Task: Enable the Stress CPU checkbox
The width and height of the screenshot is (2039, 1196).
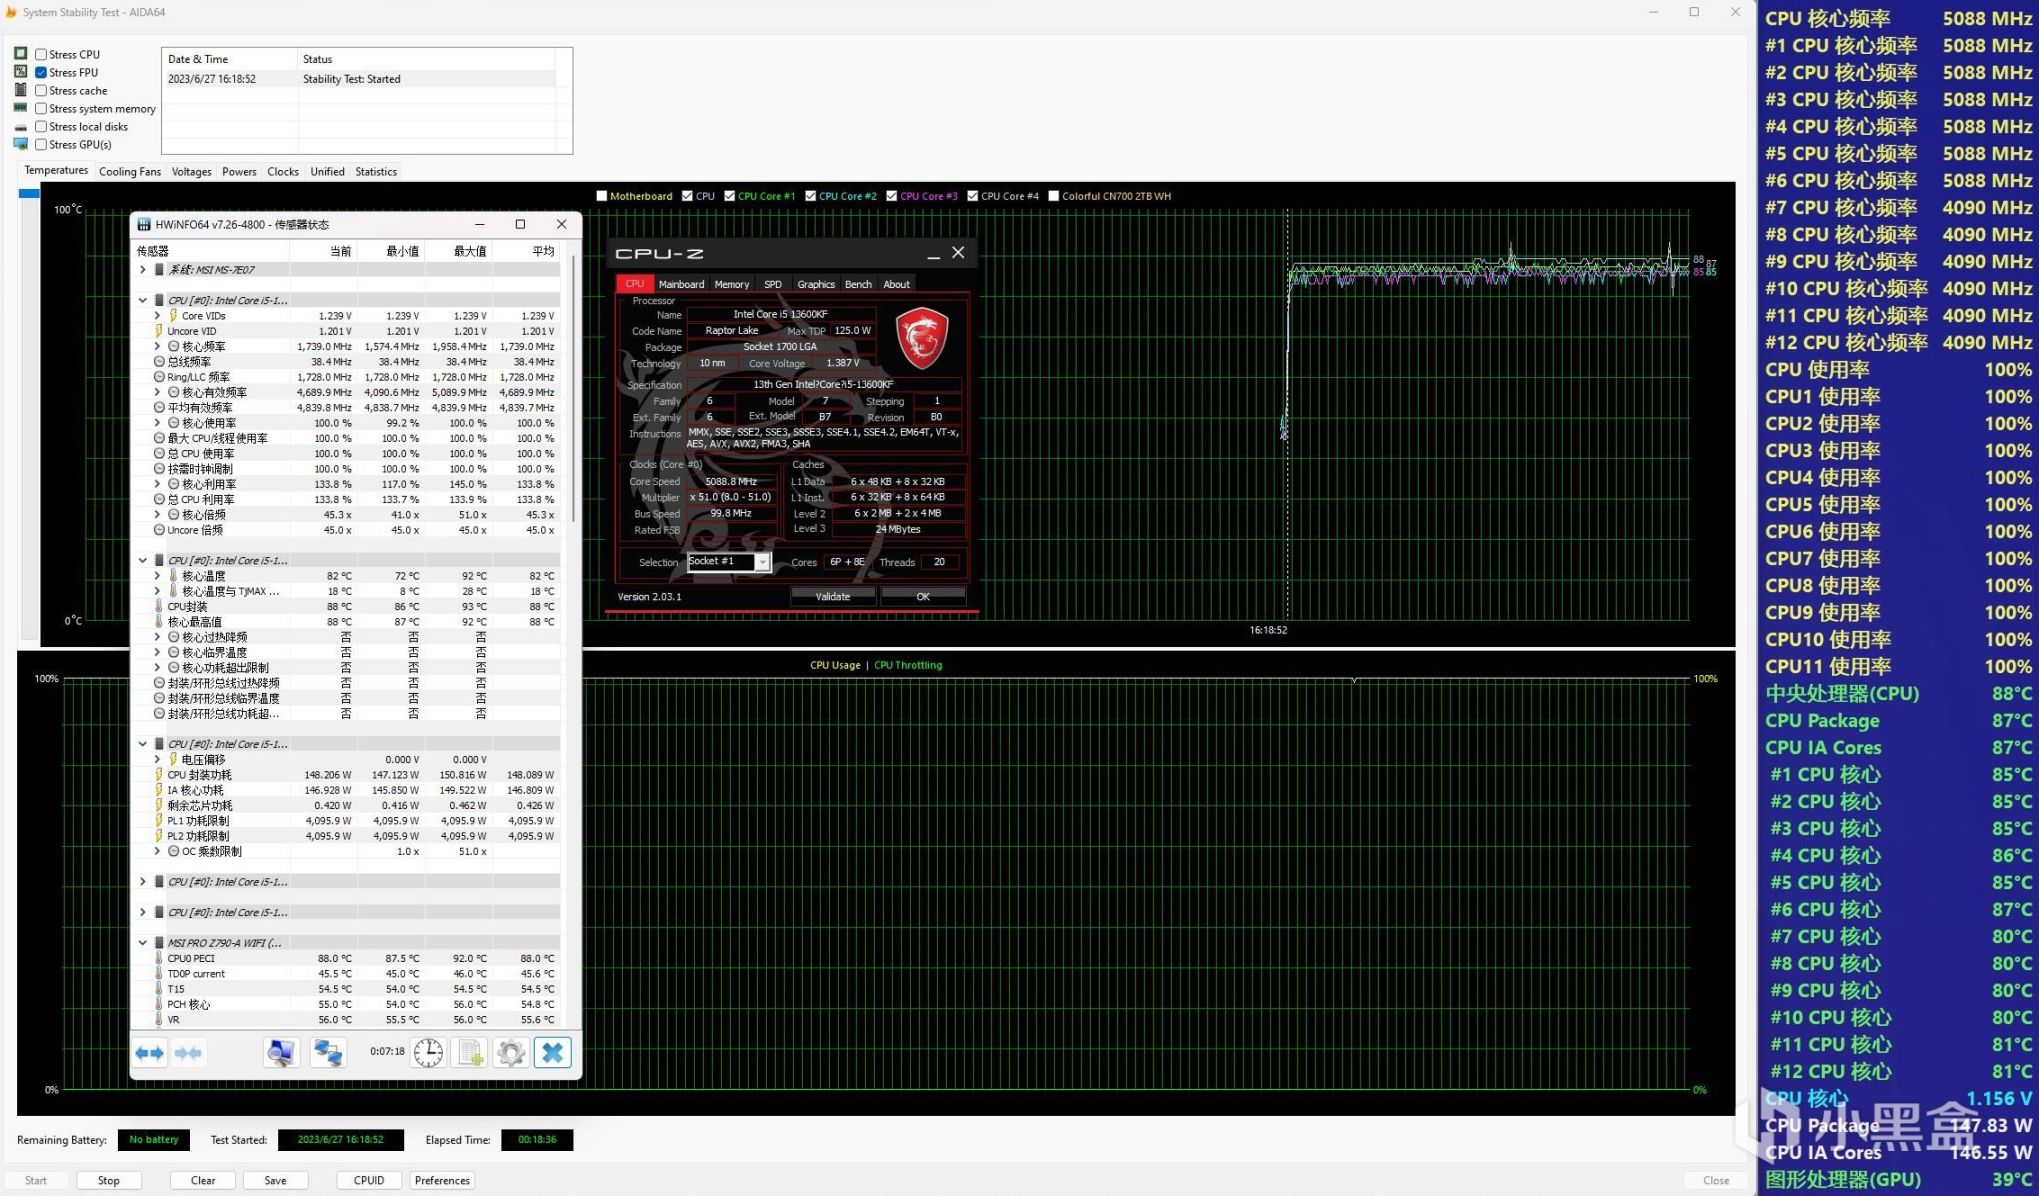Action: pos(41,55)
